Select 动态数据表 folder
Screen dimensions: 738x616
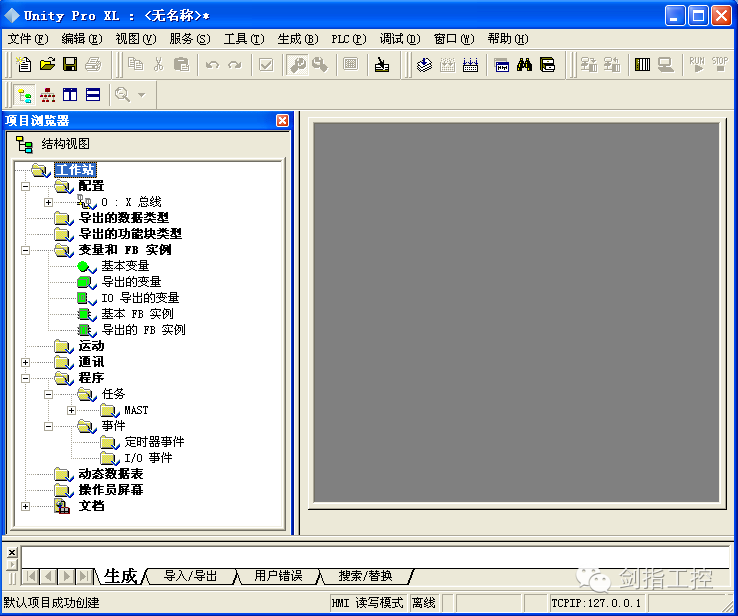[x=111, y=474]
